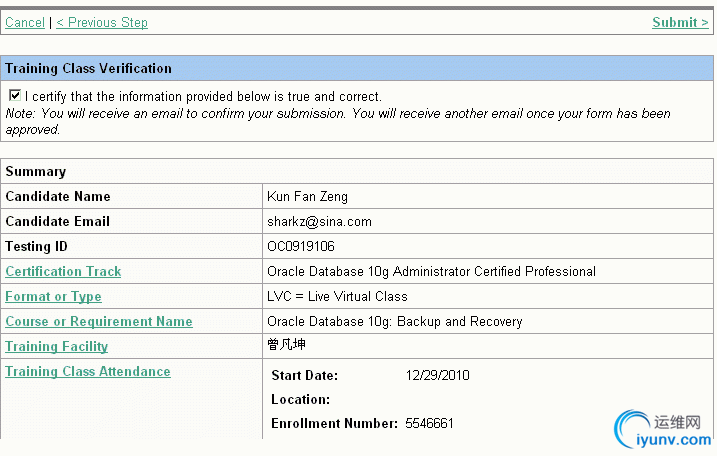The image size is (717, 456).
Task: Select Oracle Database 10g: Backup and Recovery text
Action: 395,322
